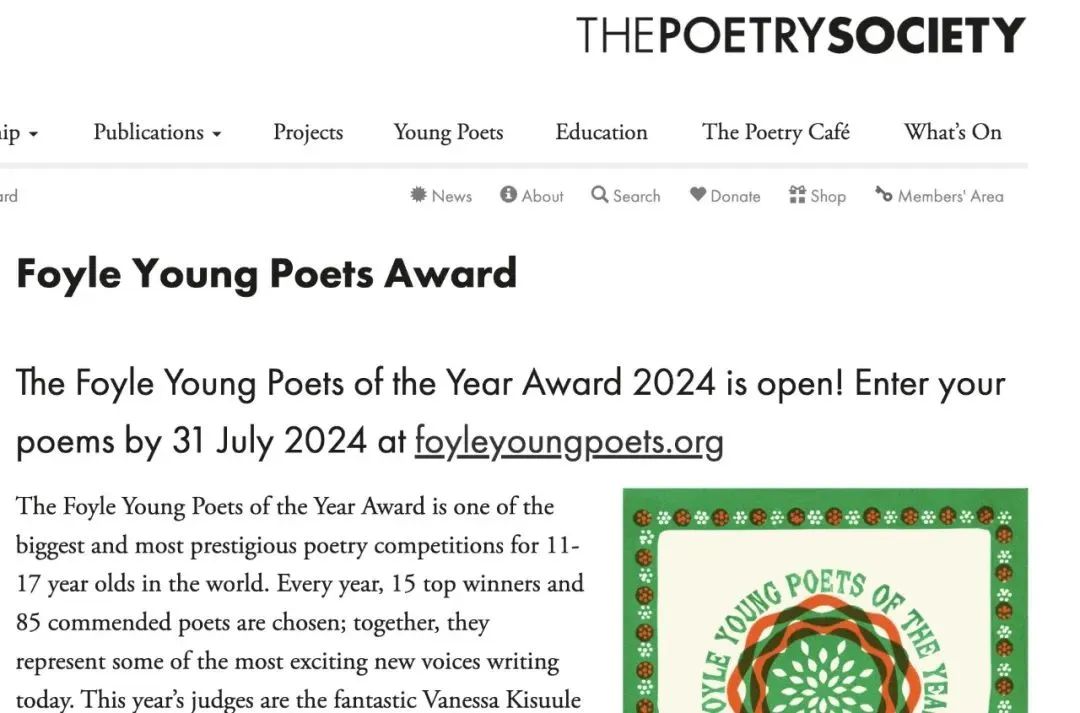Go to Young Poets section
This screenshot has width=1080, height=713.
point(448,132)
